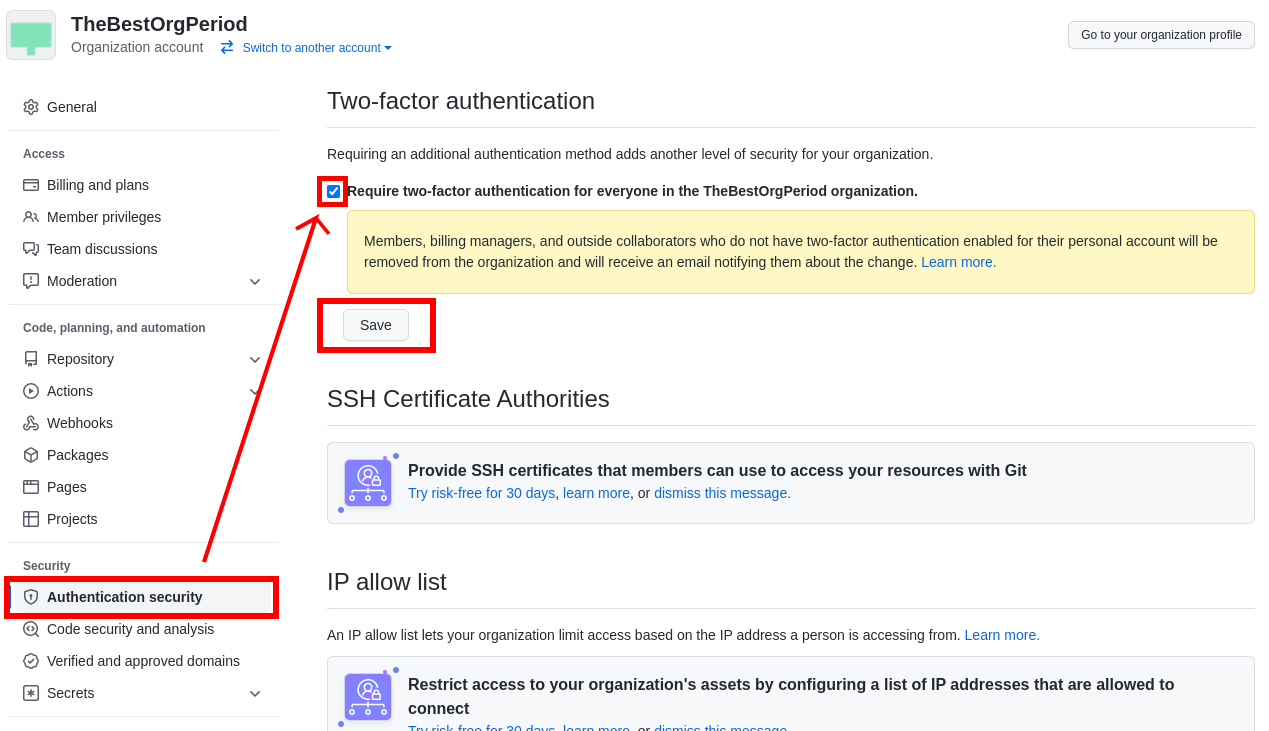1269x731 pixels.
Task: Click Two-factor authentication heading
Action: [461, 101]
